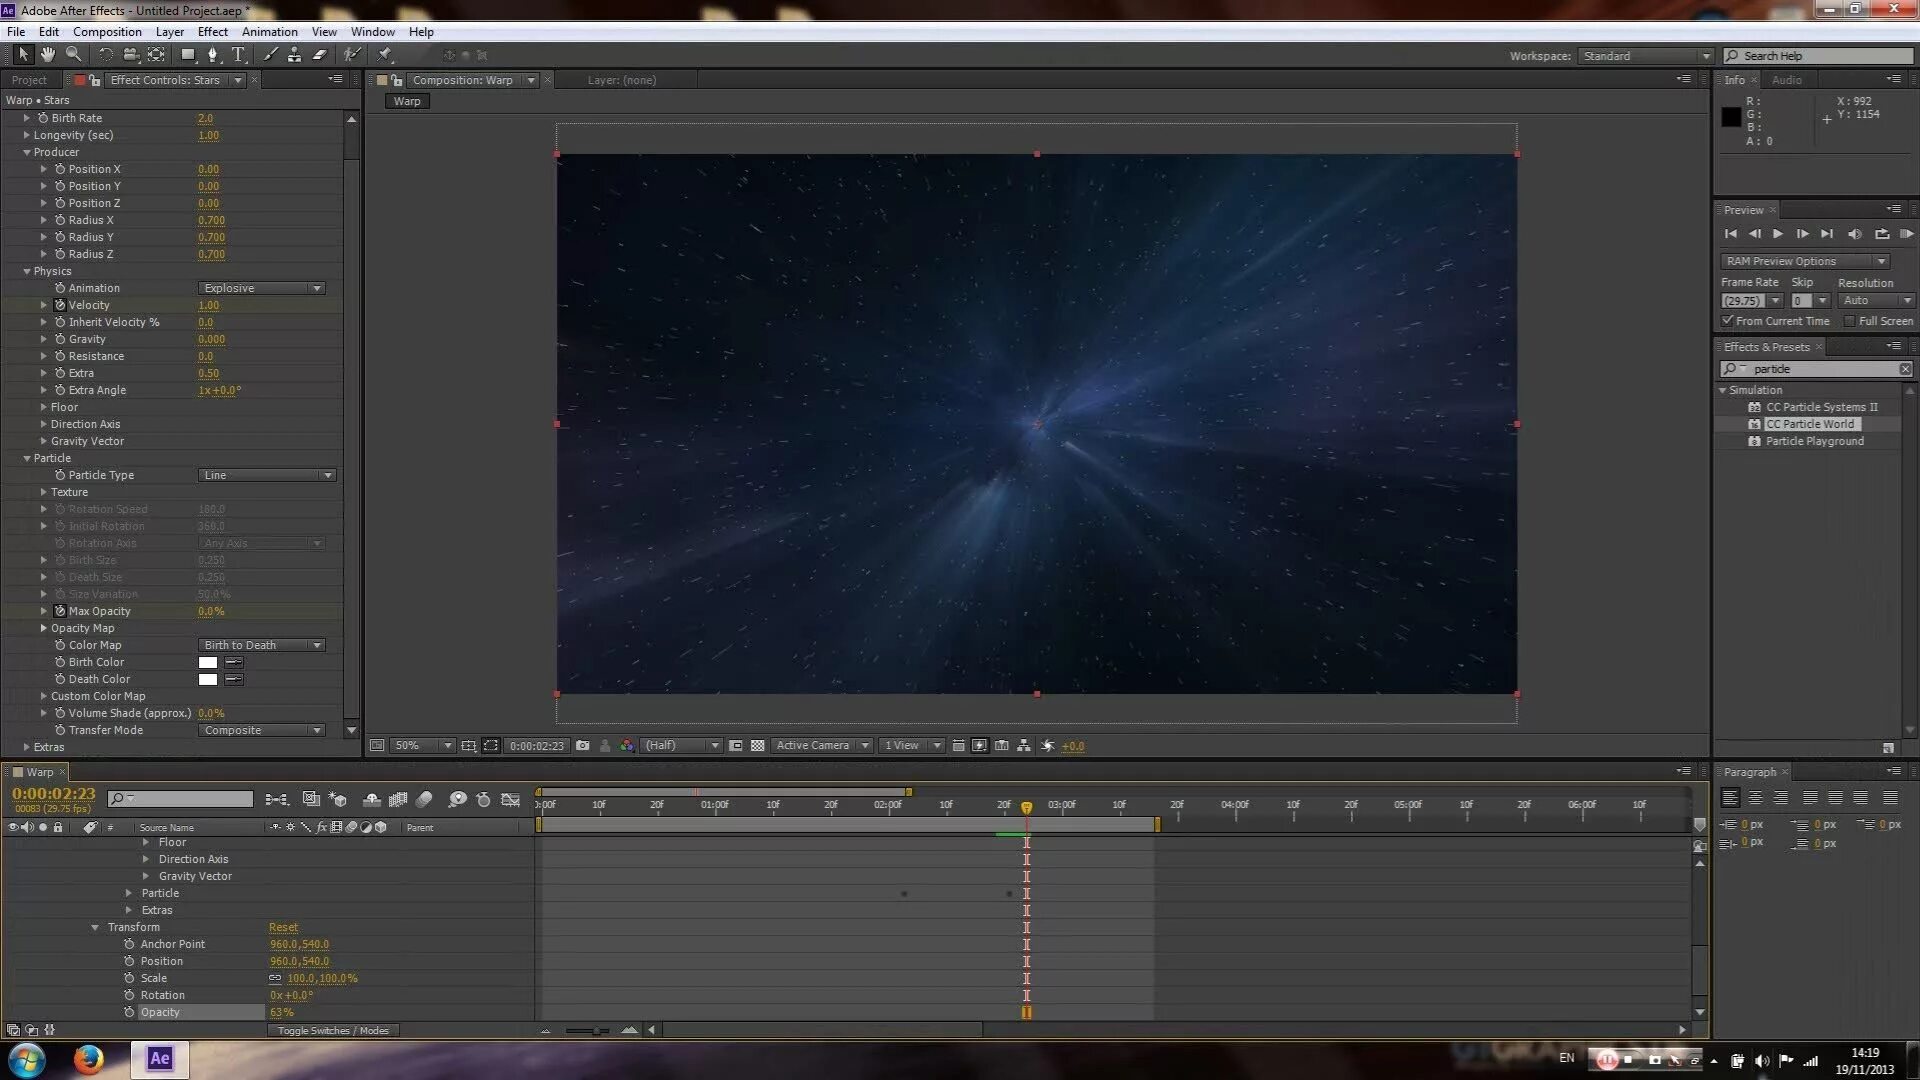Click Toggle Switches / Modes button

pyautogui.click(x=333, y=1030)
